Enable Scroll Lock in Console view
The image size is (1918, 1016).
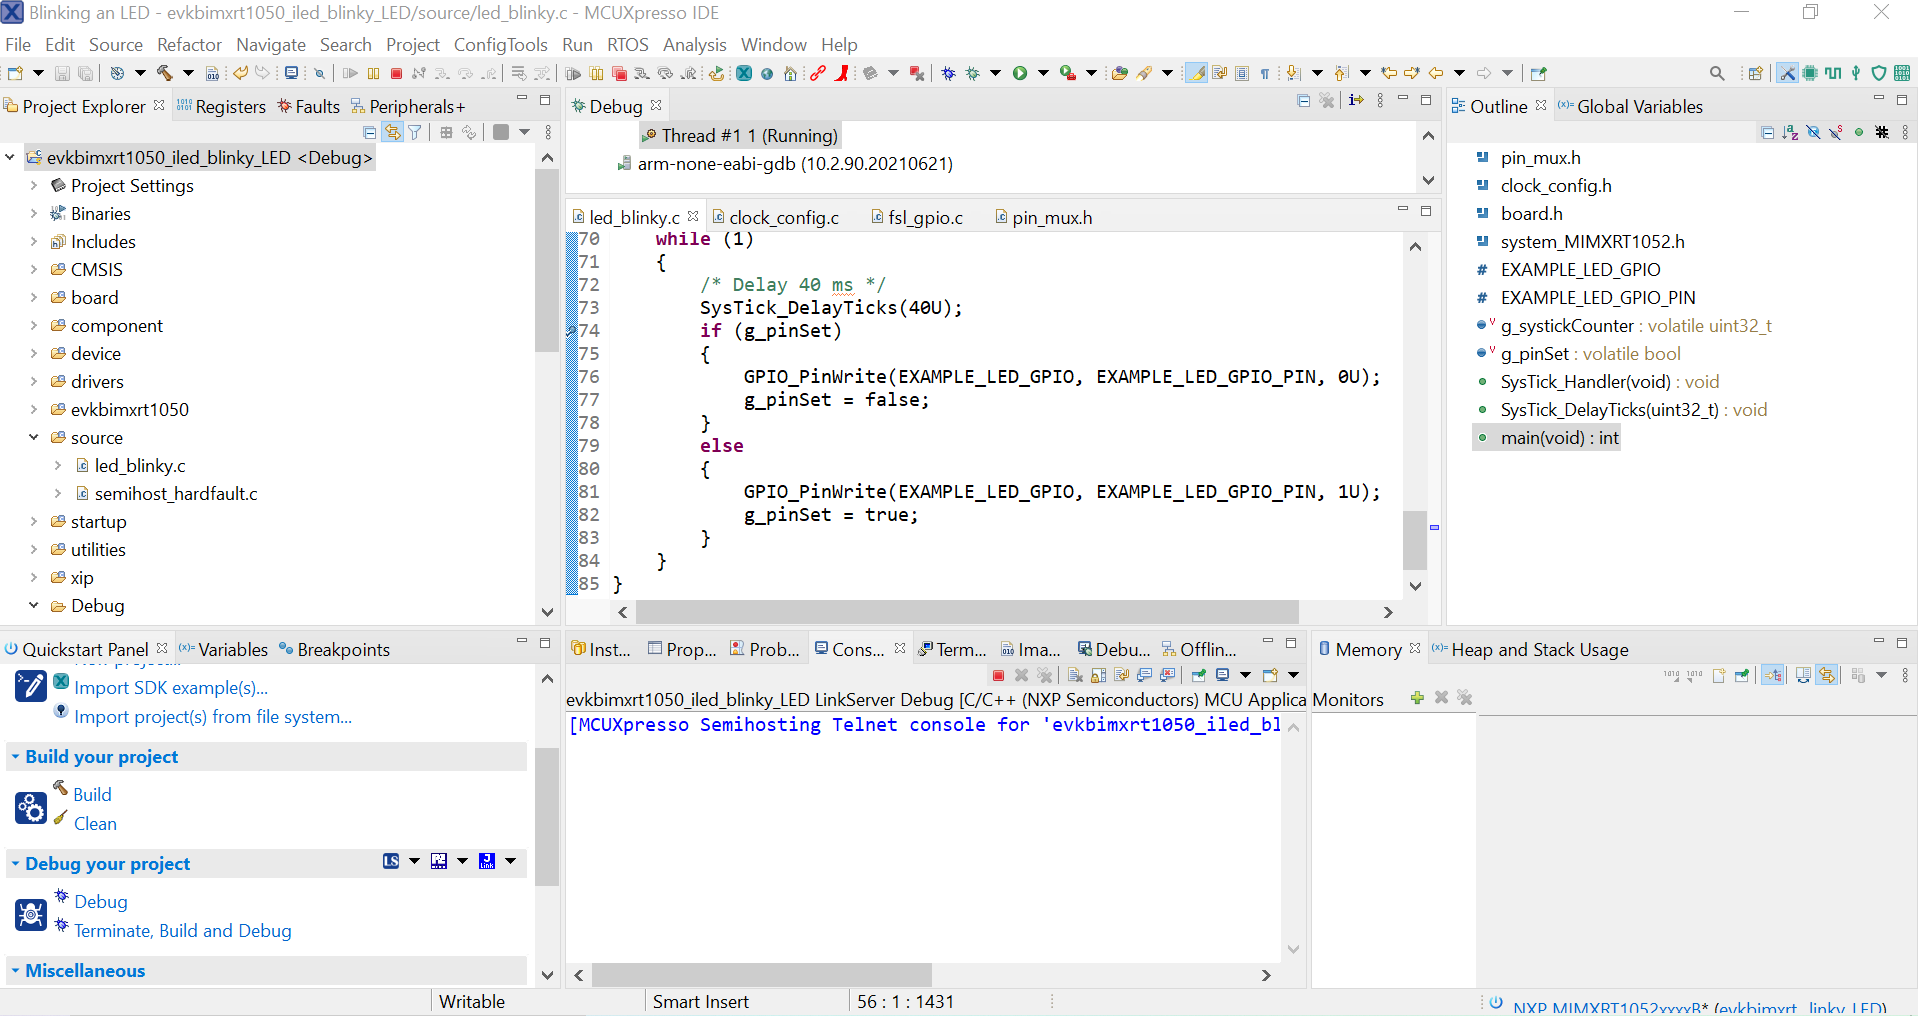pos(1098,675)
